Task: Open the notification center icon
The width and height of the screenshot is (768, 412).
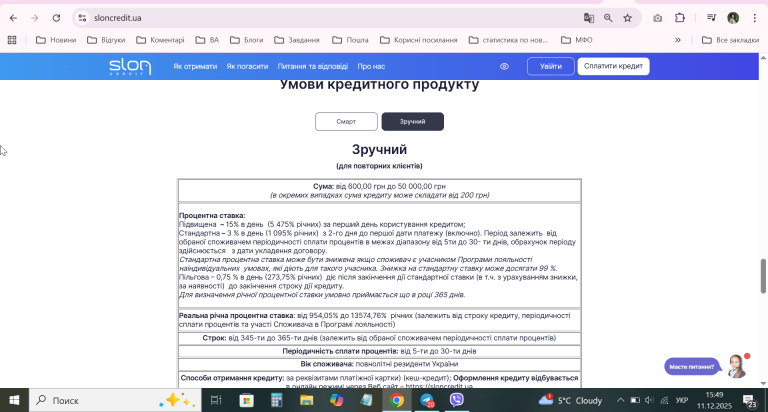Action: [x=749, y=401]
